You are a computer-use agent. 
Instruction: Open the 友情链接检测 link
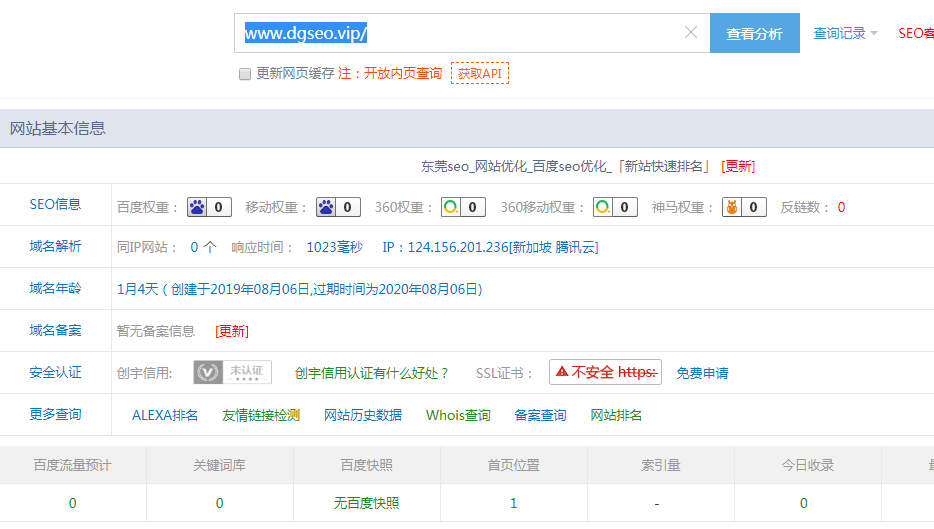[x=261, y=415]
